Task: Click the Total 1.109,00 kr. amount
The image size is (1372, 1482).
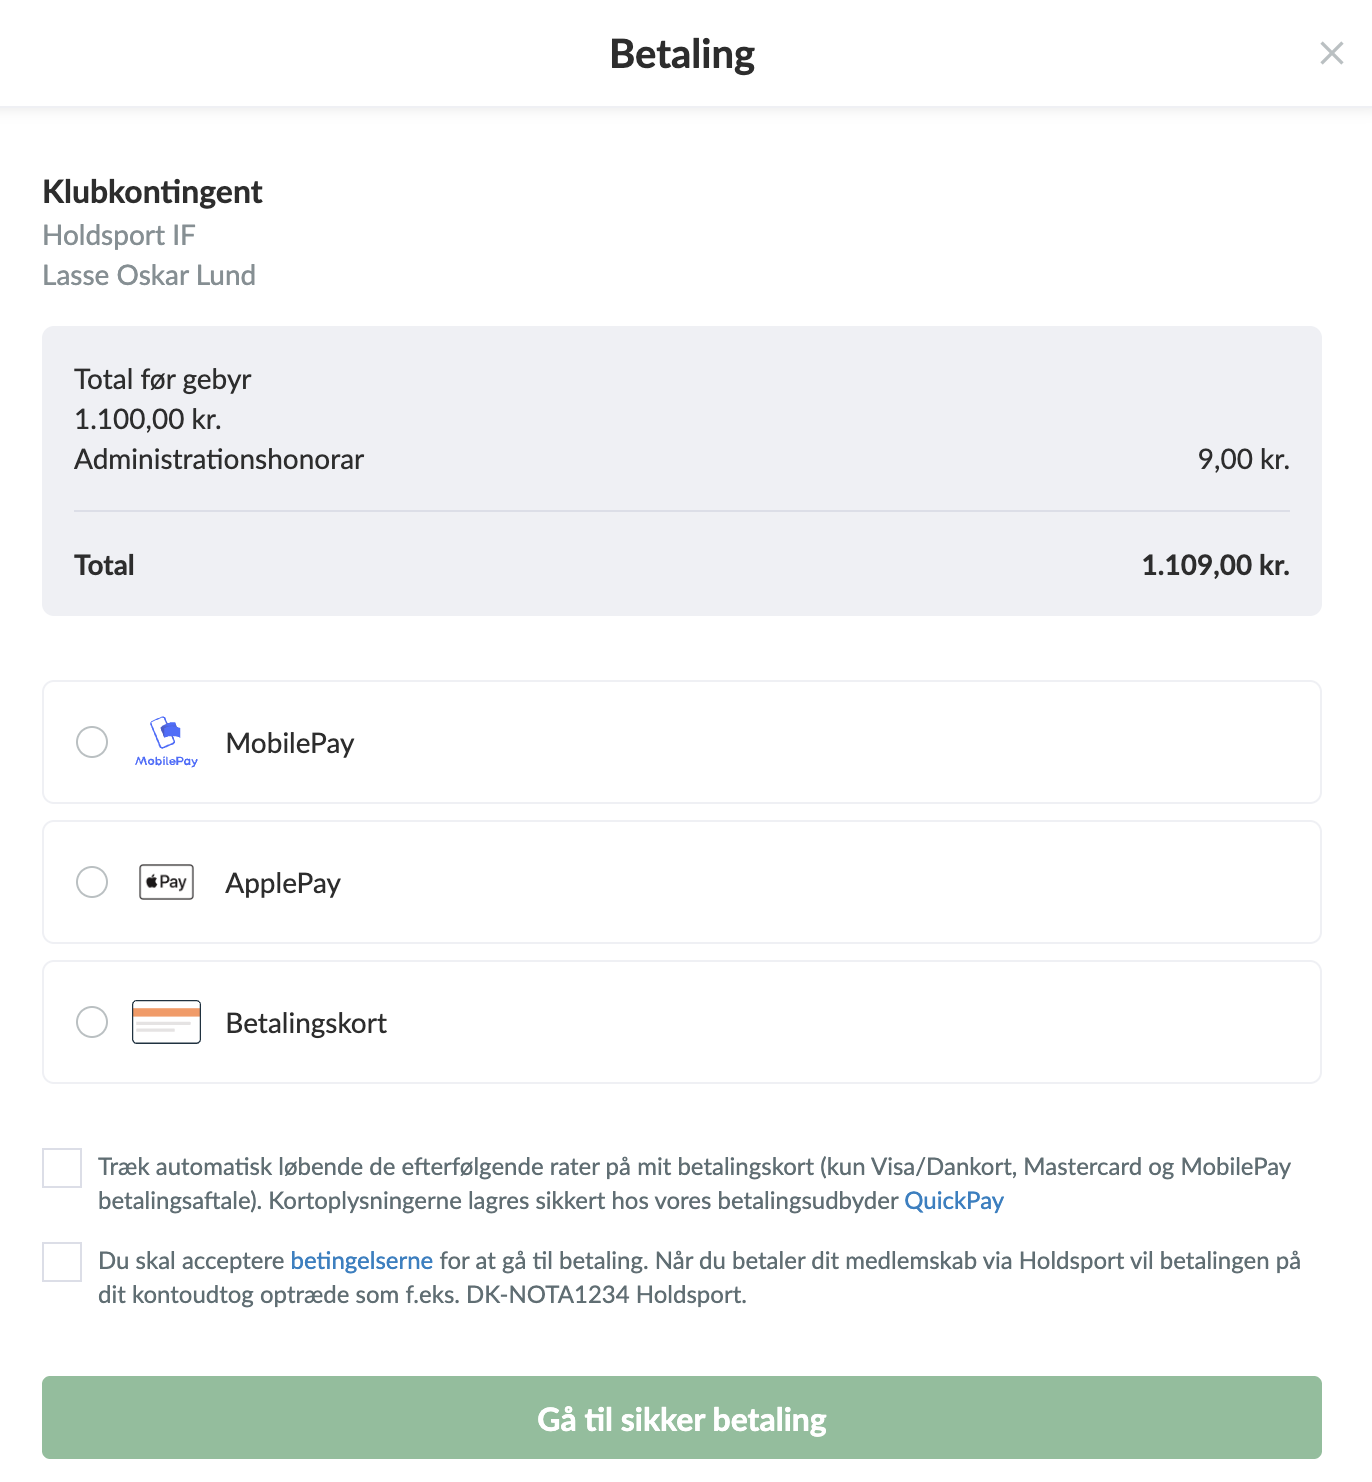Action: [x=1215, y=565]
